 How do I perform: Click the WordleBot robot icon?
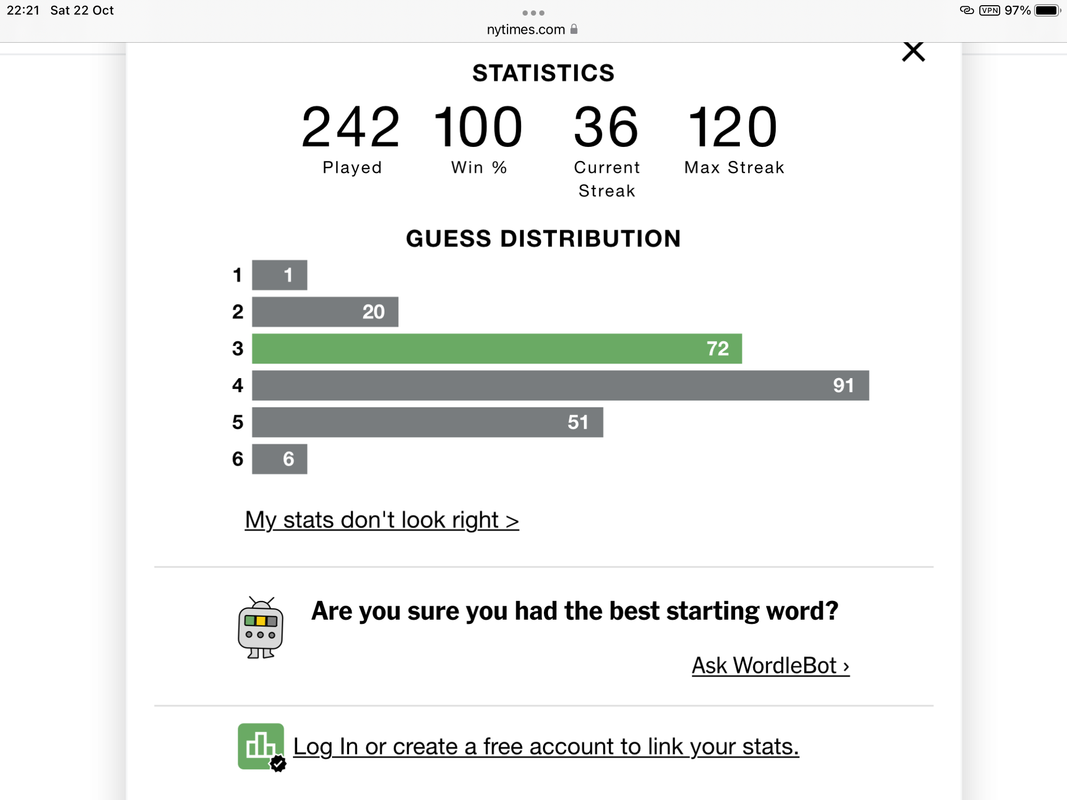click(x=261, y=628)
